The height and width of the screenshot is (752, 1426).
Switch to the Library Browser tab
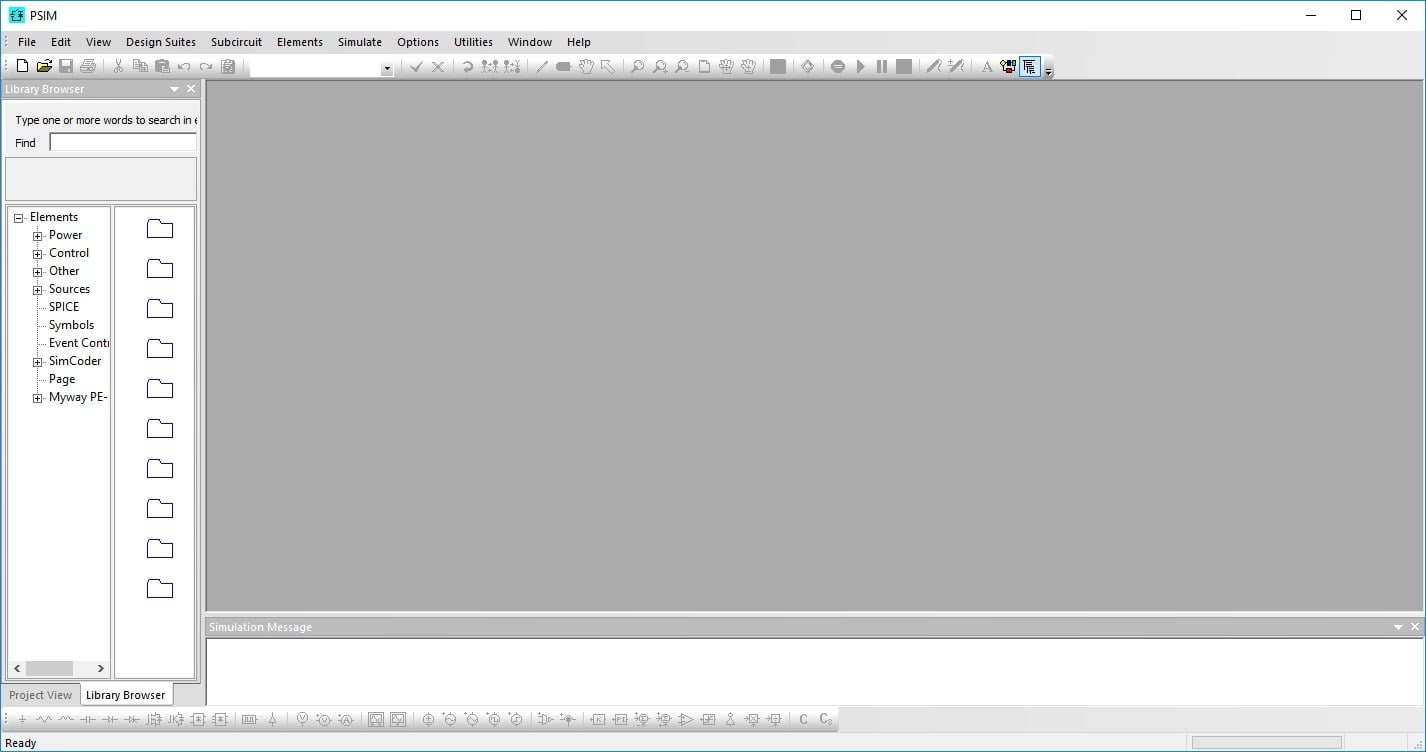[126, 695]
